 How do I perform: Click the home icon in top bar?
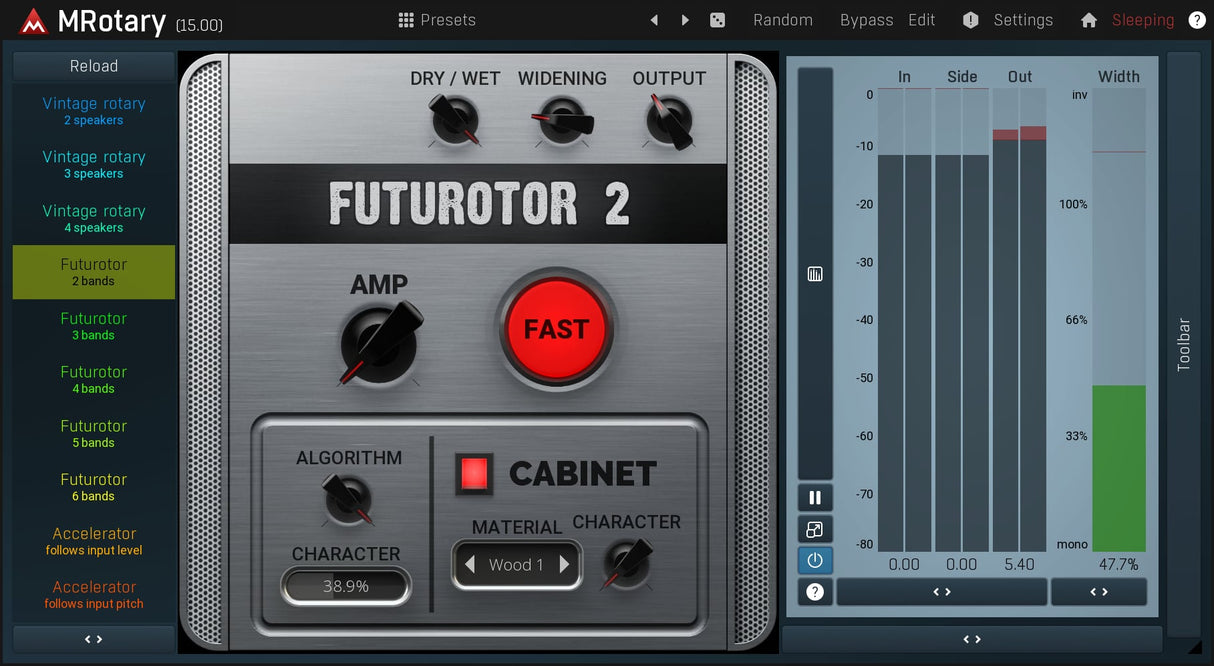point(1089,20)
